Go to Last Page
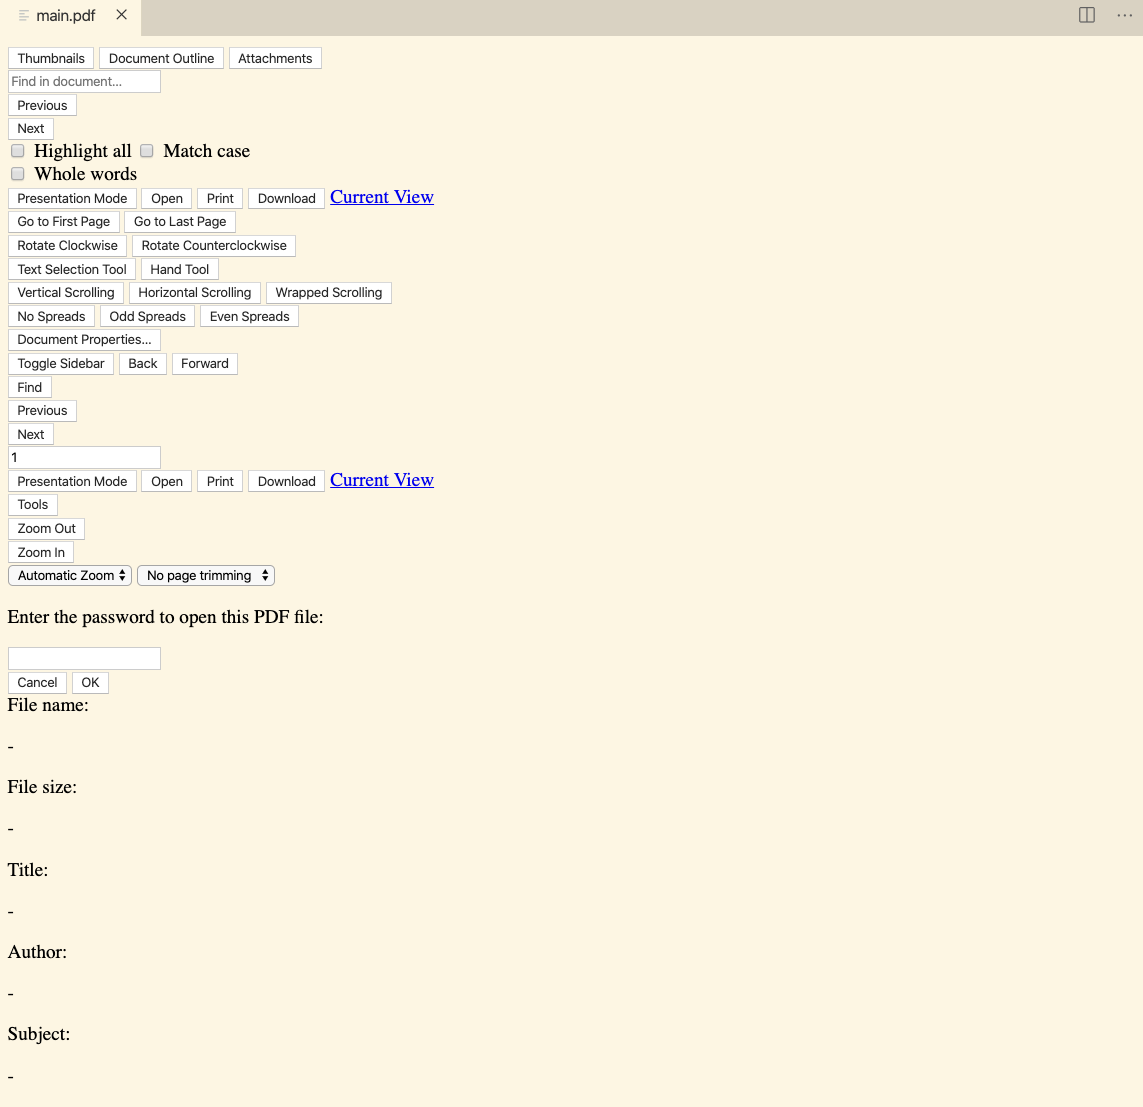The height and width of the screenshot is (1107, 1143). tap(180, 222)
